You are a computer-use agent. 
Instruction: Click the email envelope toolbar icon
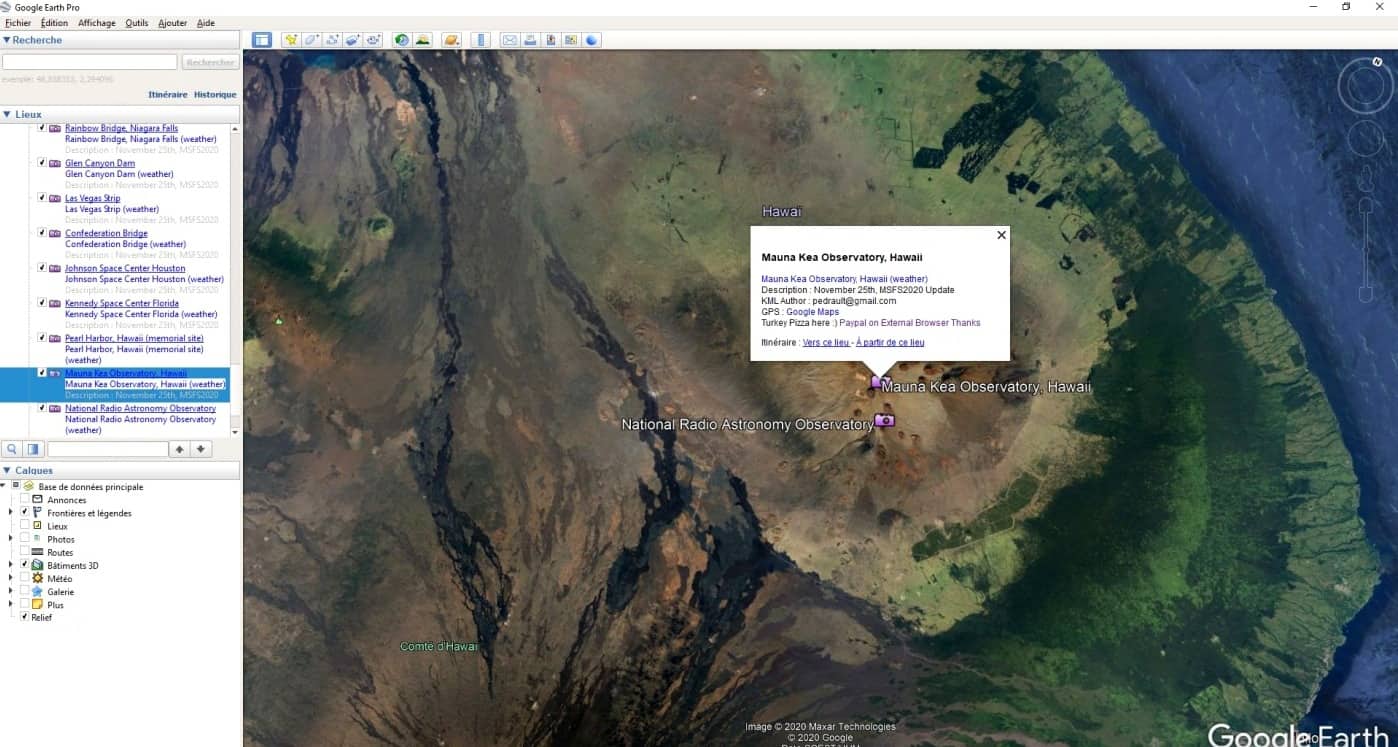tap(509, 40)
